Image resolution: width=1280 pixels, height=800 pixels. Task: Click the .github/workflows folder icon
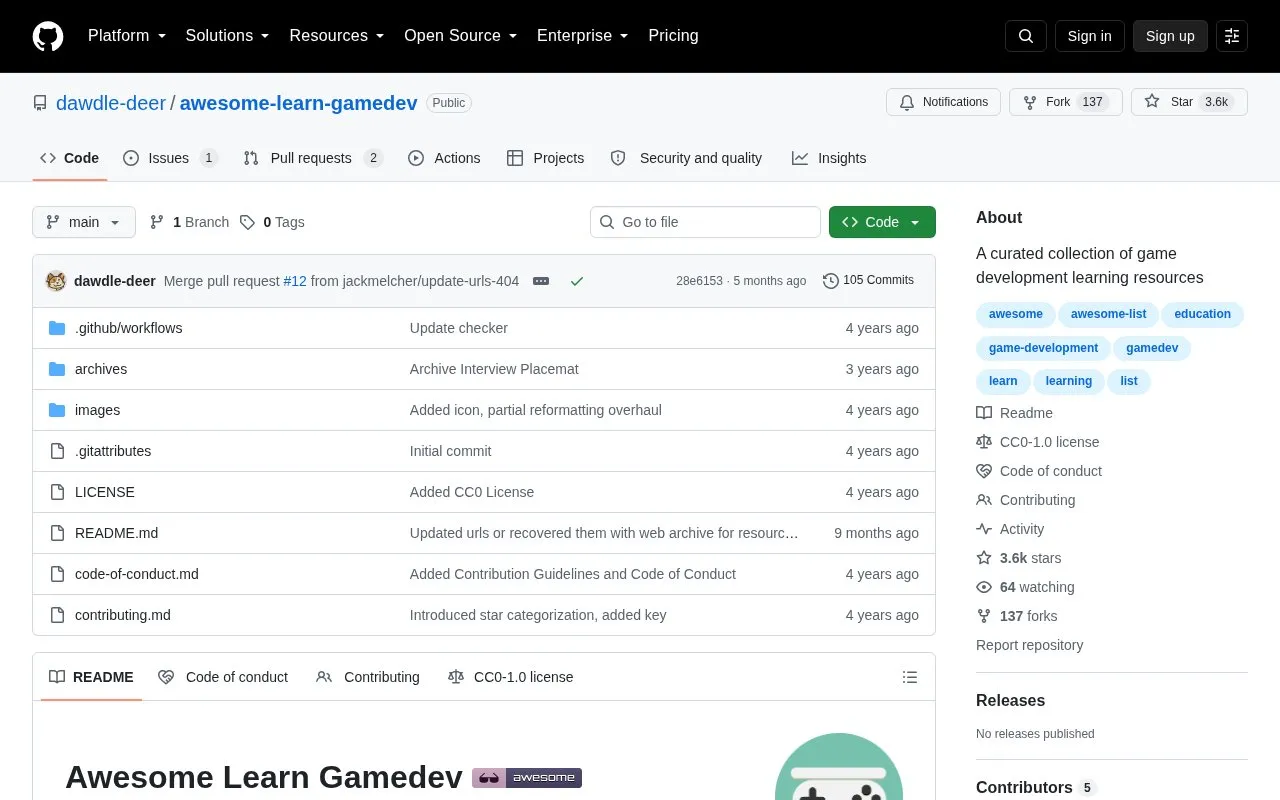57,328
